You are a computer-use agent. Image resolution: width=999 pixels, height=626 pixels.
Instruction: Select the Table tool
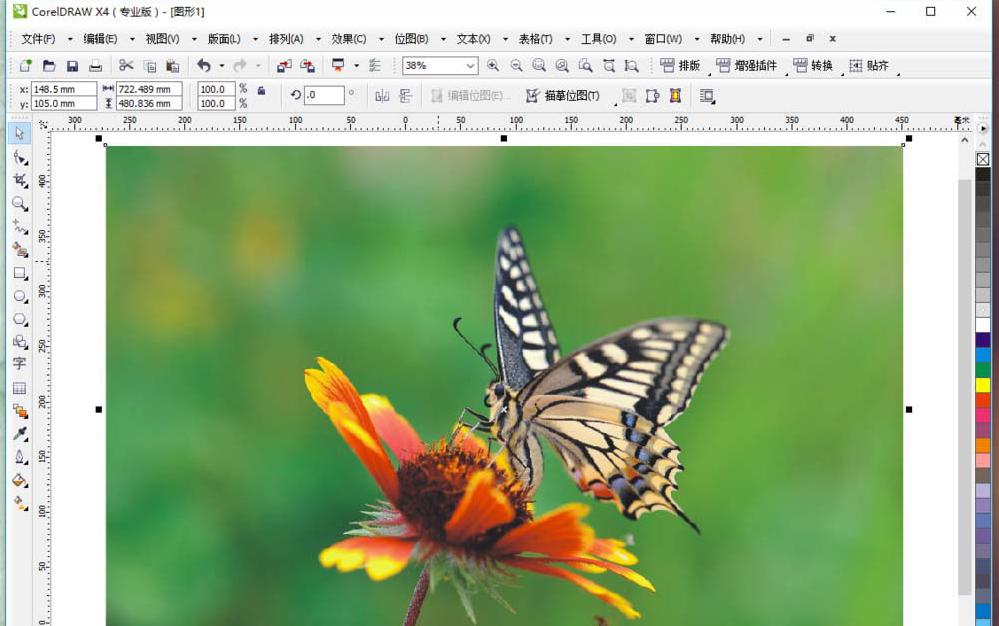pyautogui.click(x=20, y=388)
